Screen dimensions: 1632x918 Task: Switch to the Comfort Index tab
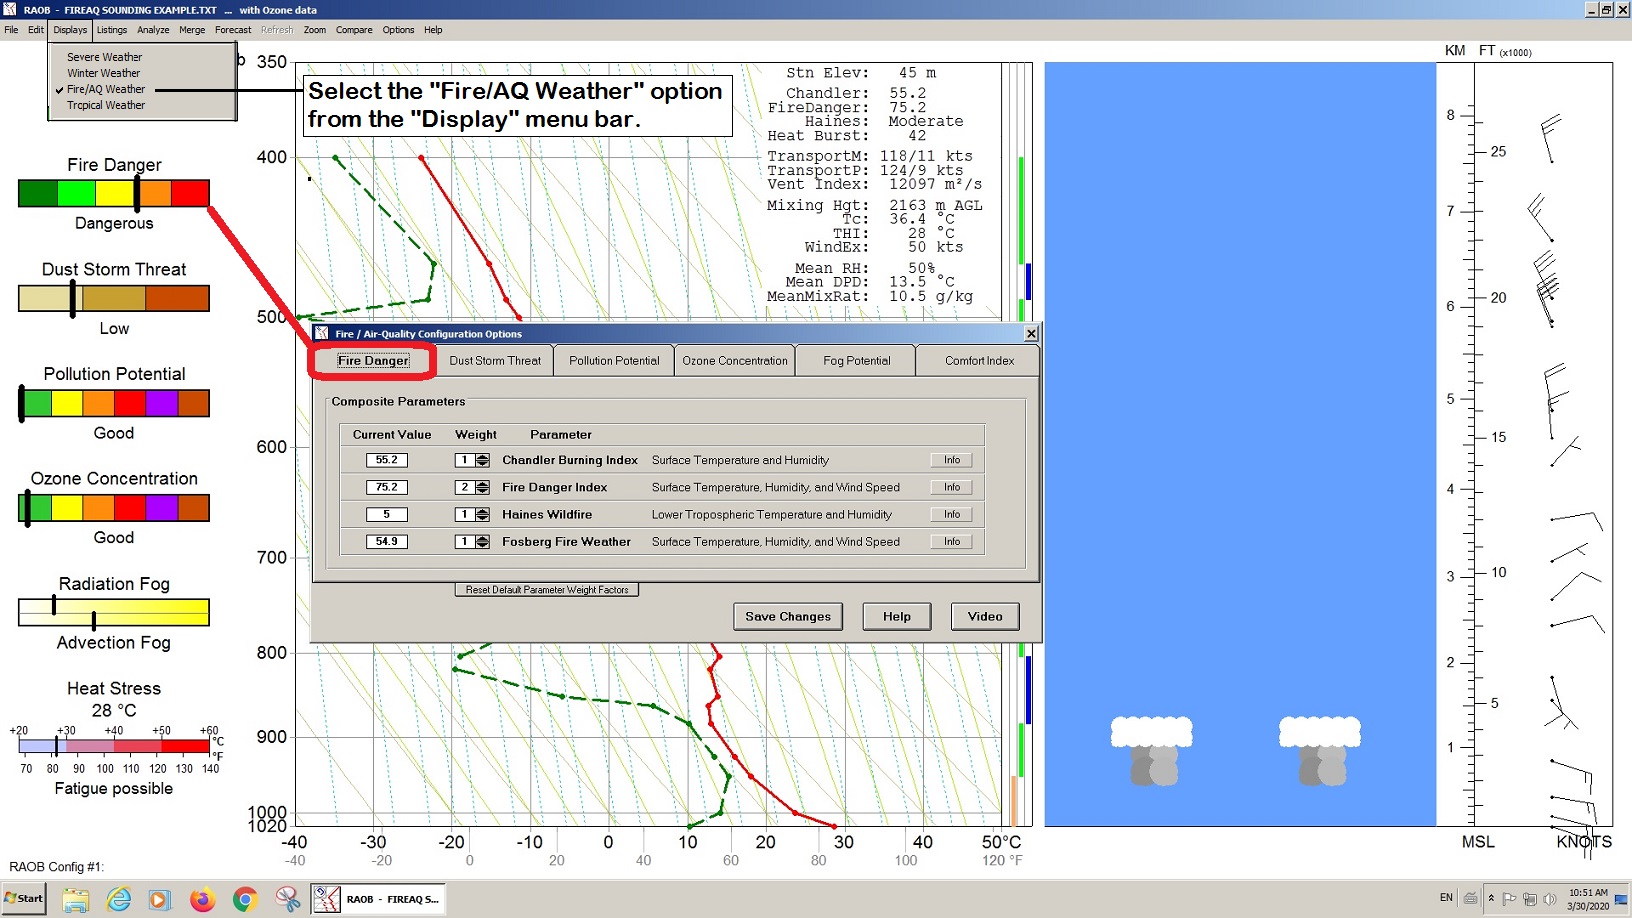979,361
